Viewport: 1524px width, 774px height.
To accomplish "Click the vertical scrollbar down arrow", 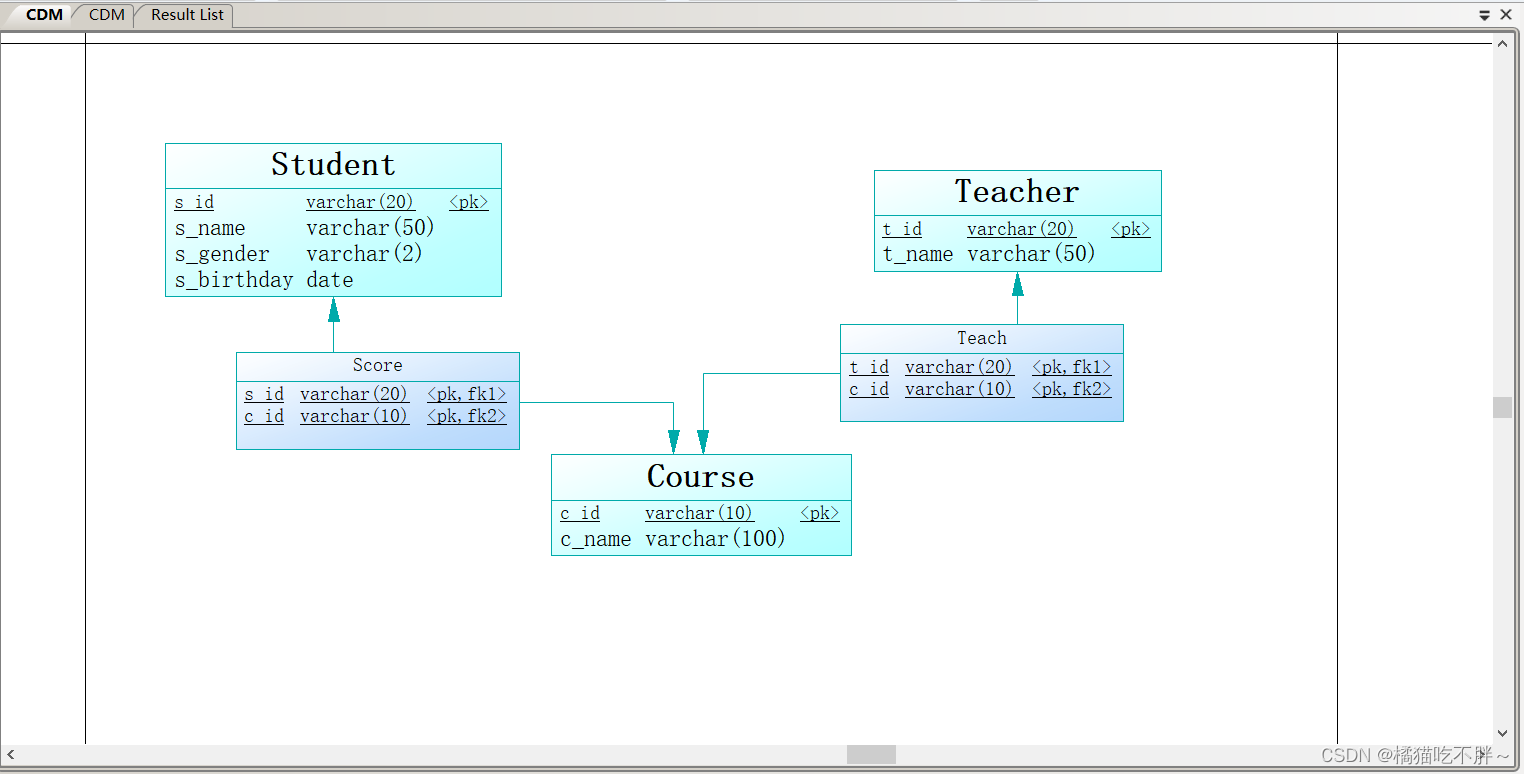I will pos(1503,733).
